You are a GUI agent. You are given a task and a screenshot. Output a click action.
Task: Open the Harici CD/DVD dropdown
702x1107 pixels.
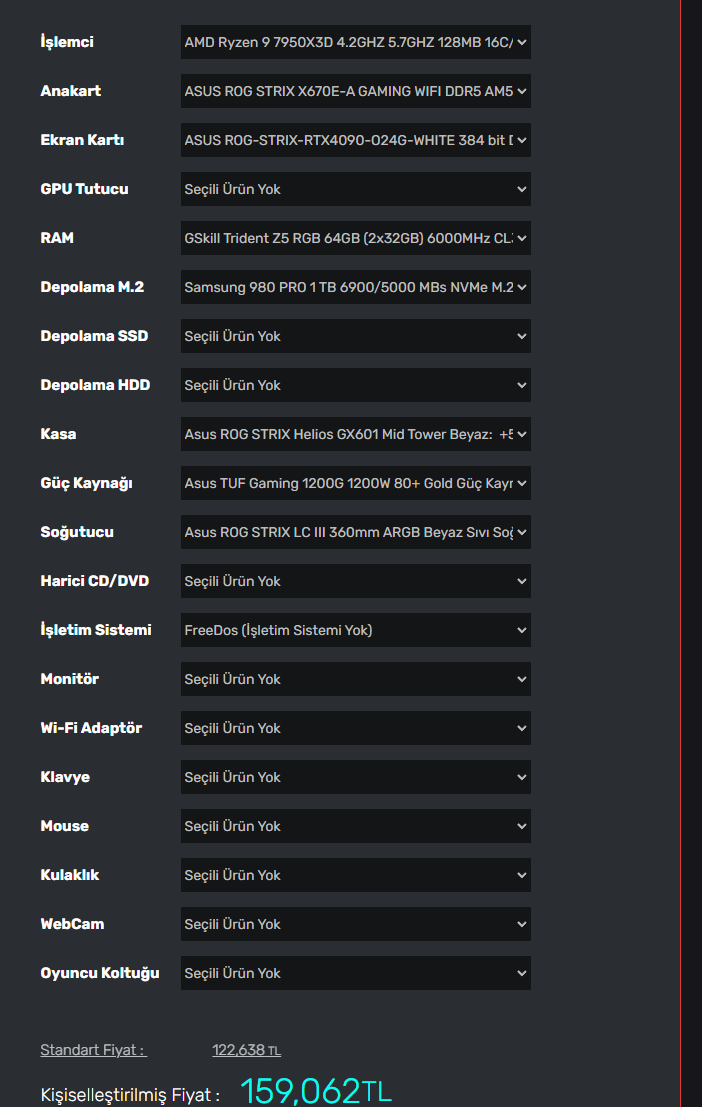[x=355, y=581]
